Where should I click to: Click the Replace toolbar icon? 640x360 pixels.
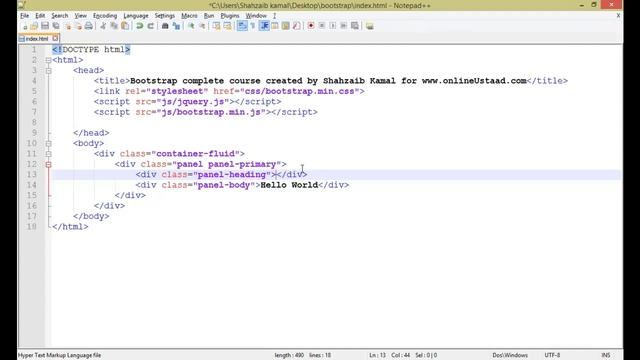coord(176,26)
